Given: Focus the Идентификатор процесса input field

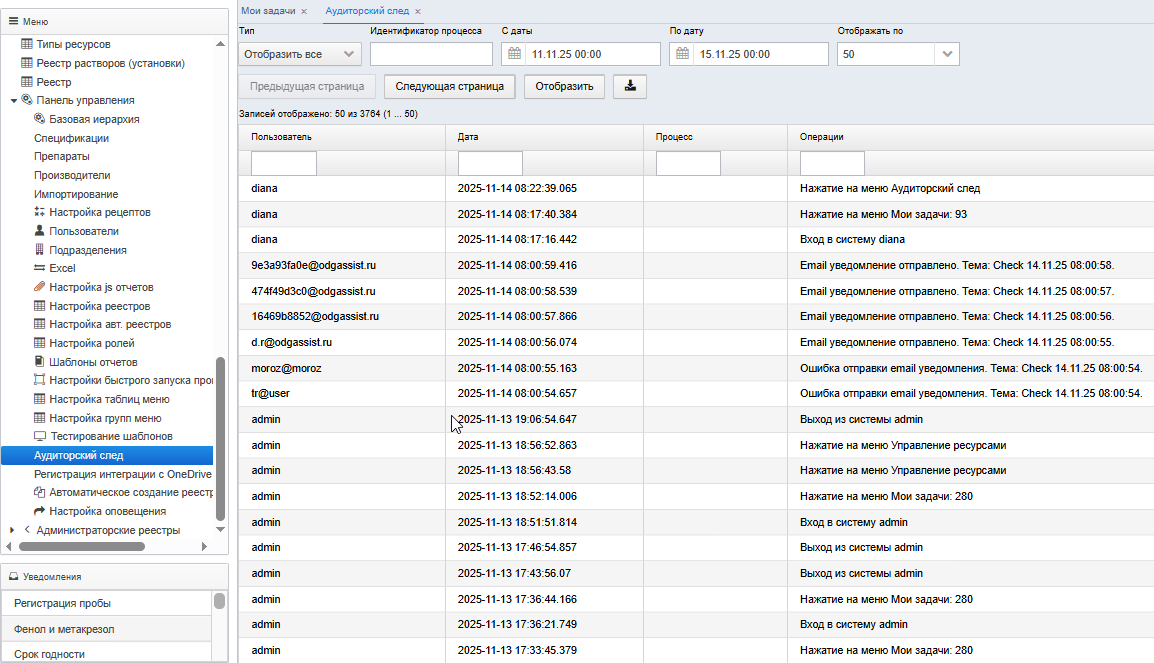Looking at the screenshot, I should tap(431, 54).
